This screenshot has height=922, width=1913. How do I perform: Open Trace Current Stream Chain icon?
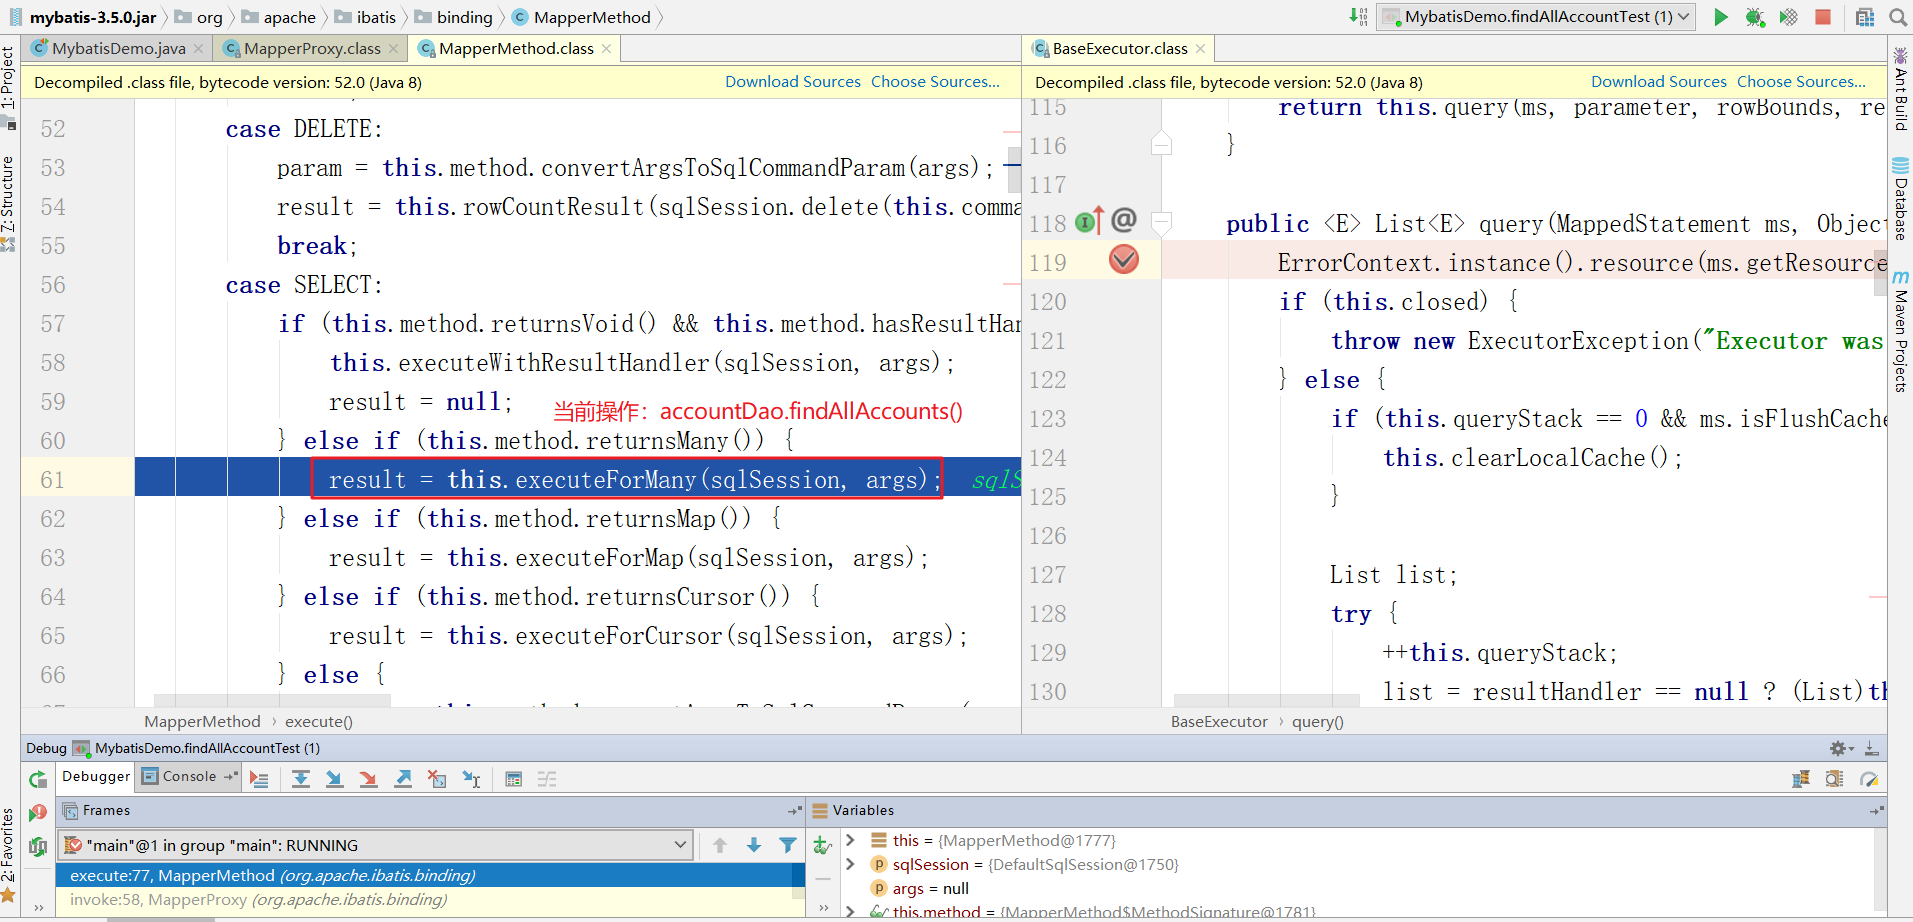click(547, 780)
